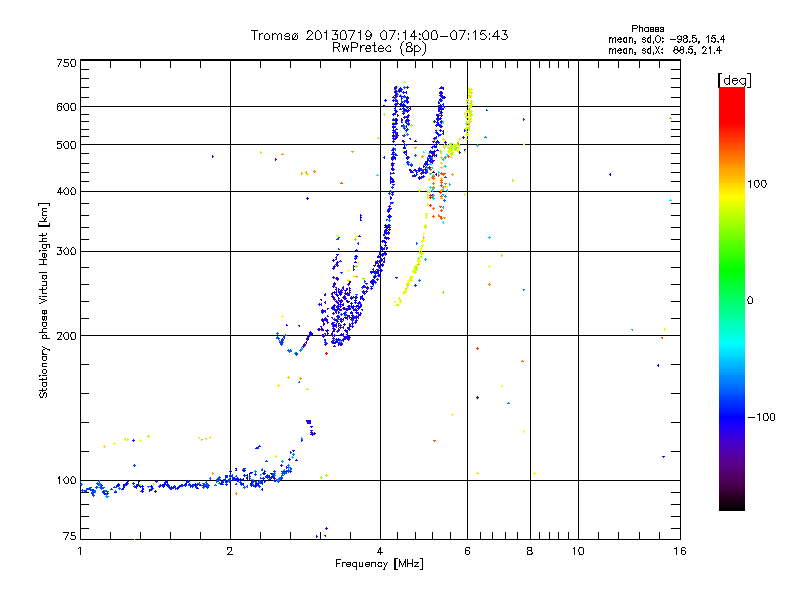Click the y-axis label '750'
Viewport: 800px width, 600px height.
[66, 63]
